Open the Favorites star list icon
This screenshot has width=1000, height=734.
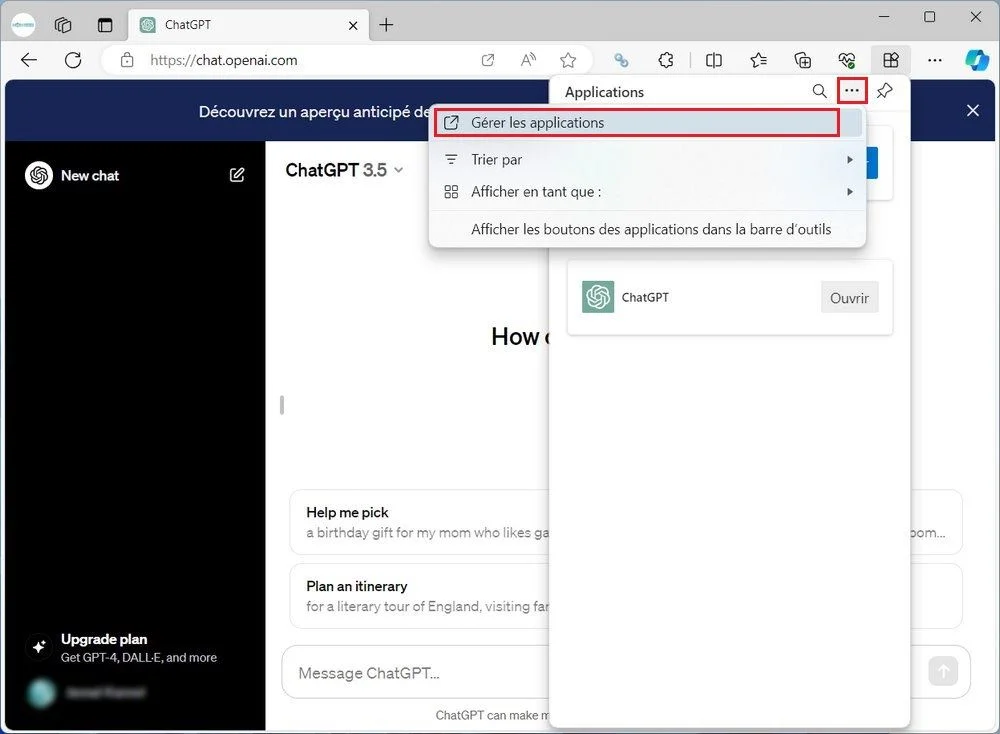pos(758,60)
